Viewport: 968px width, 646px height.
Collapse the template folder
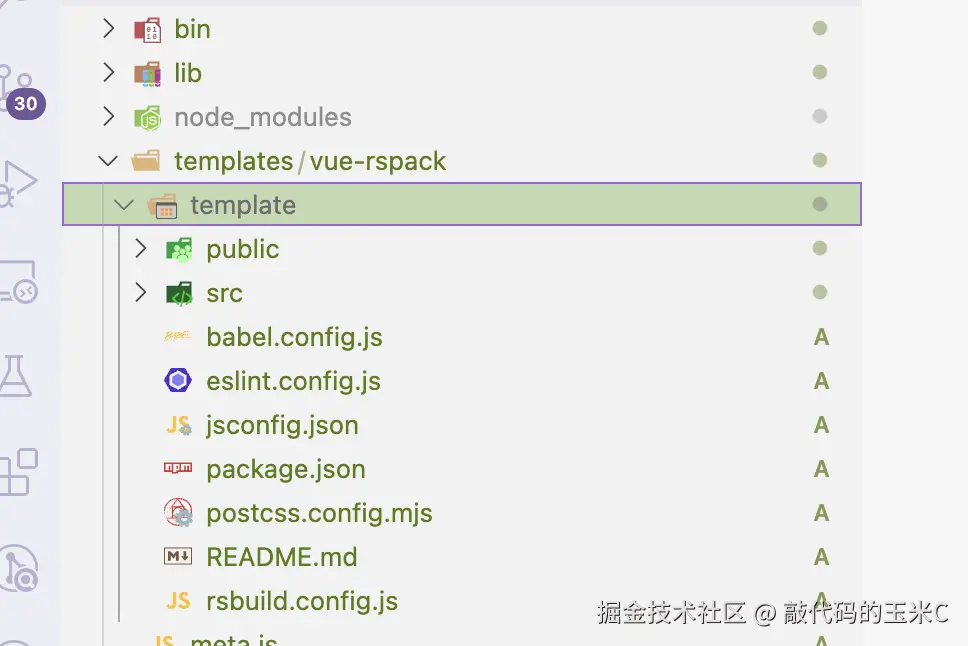(124, 205)
